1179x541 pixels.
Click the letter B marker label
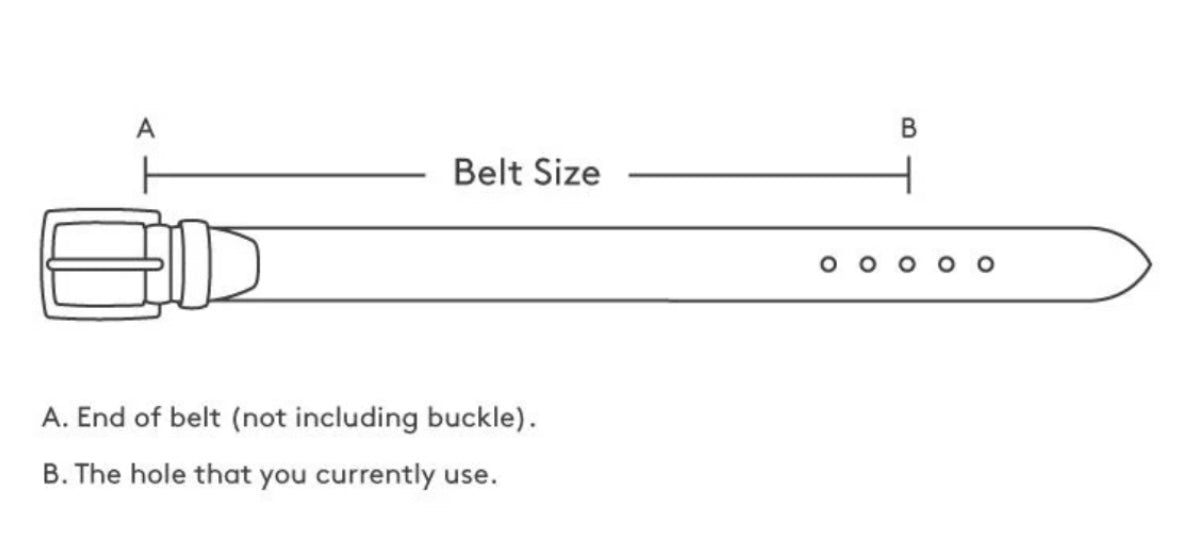pos(908,128)
